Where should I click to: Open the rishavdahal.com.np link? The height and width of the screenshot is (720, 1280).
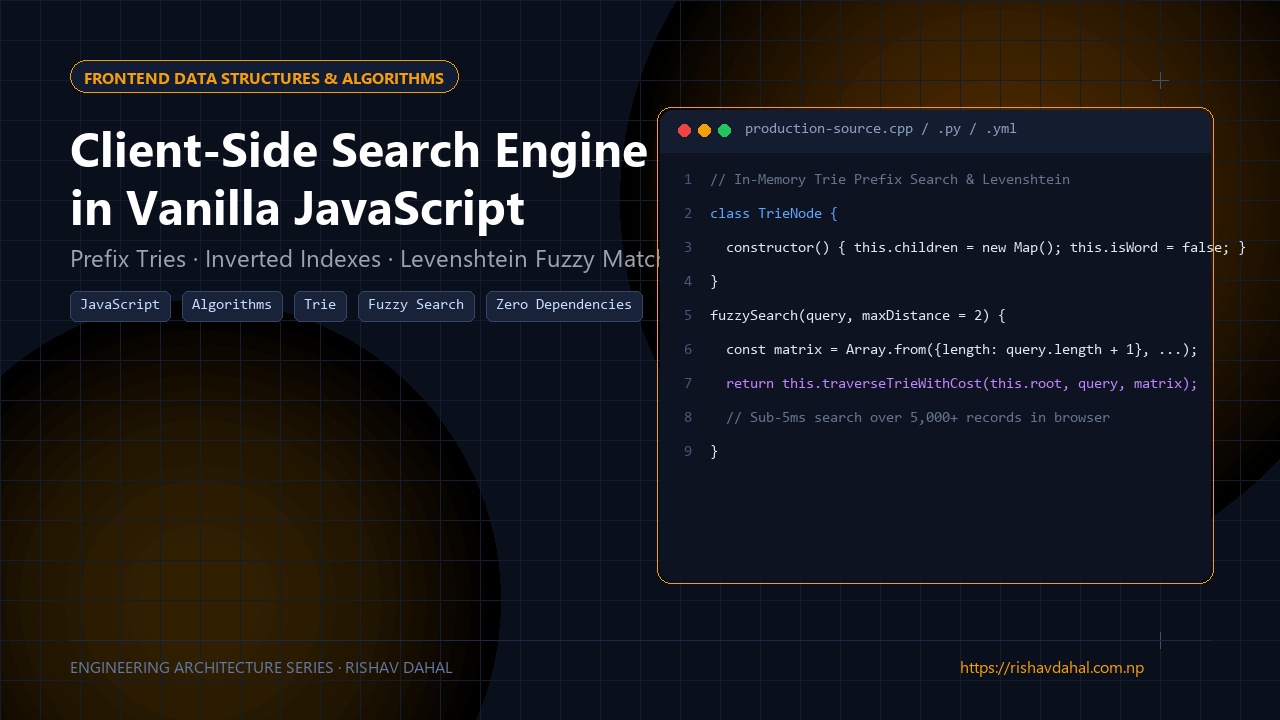tap(1052, 667)
